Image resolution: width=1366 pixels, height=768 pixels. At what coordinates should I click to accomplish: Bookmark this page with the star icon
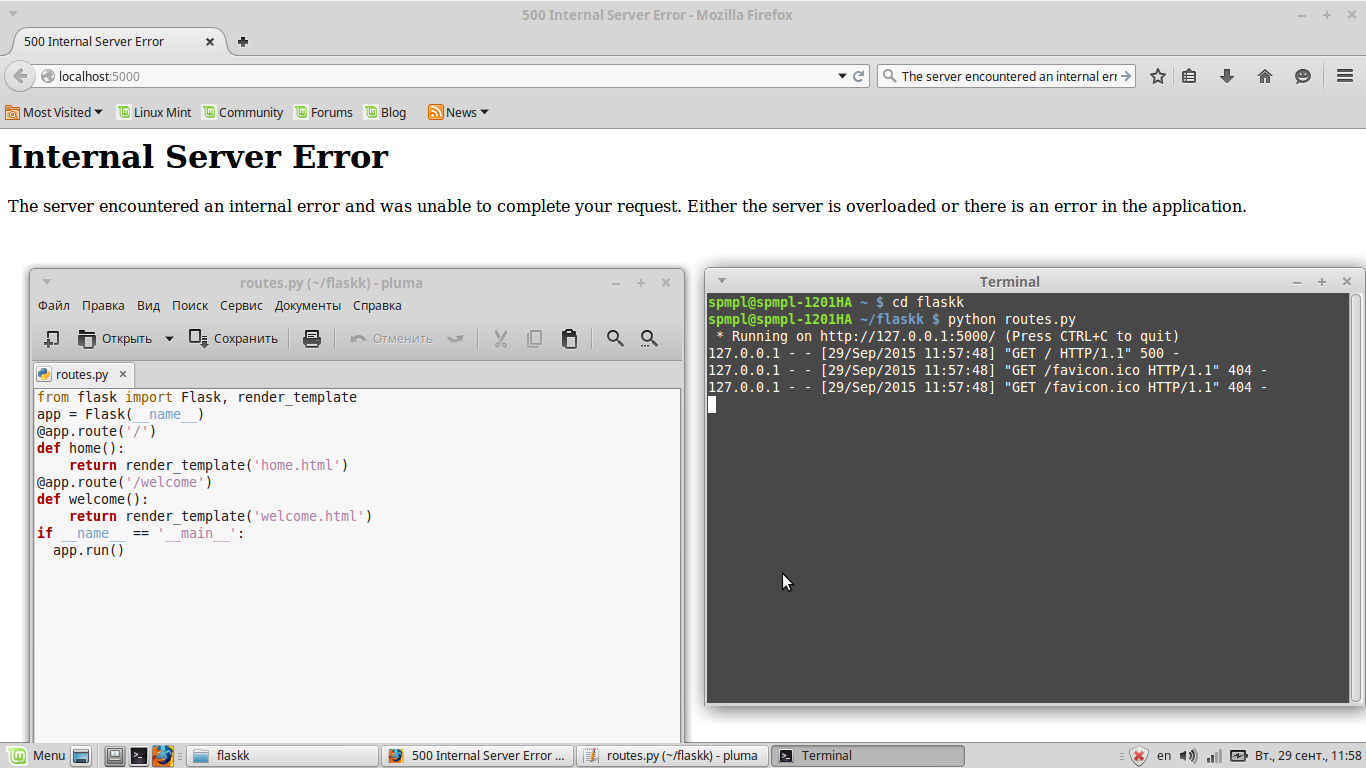[1158, 76]
